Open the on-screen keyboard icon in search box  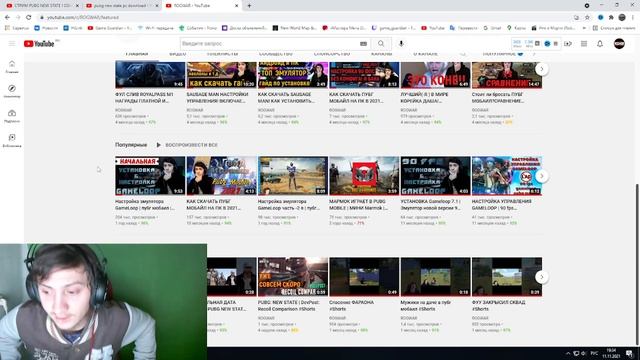[x=363, y=44]
